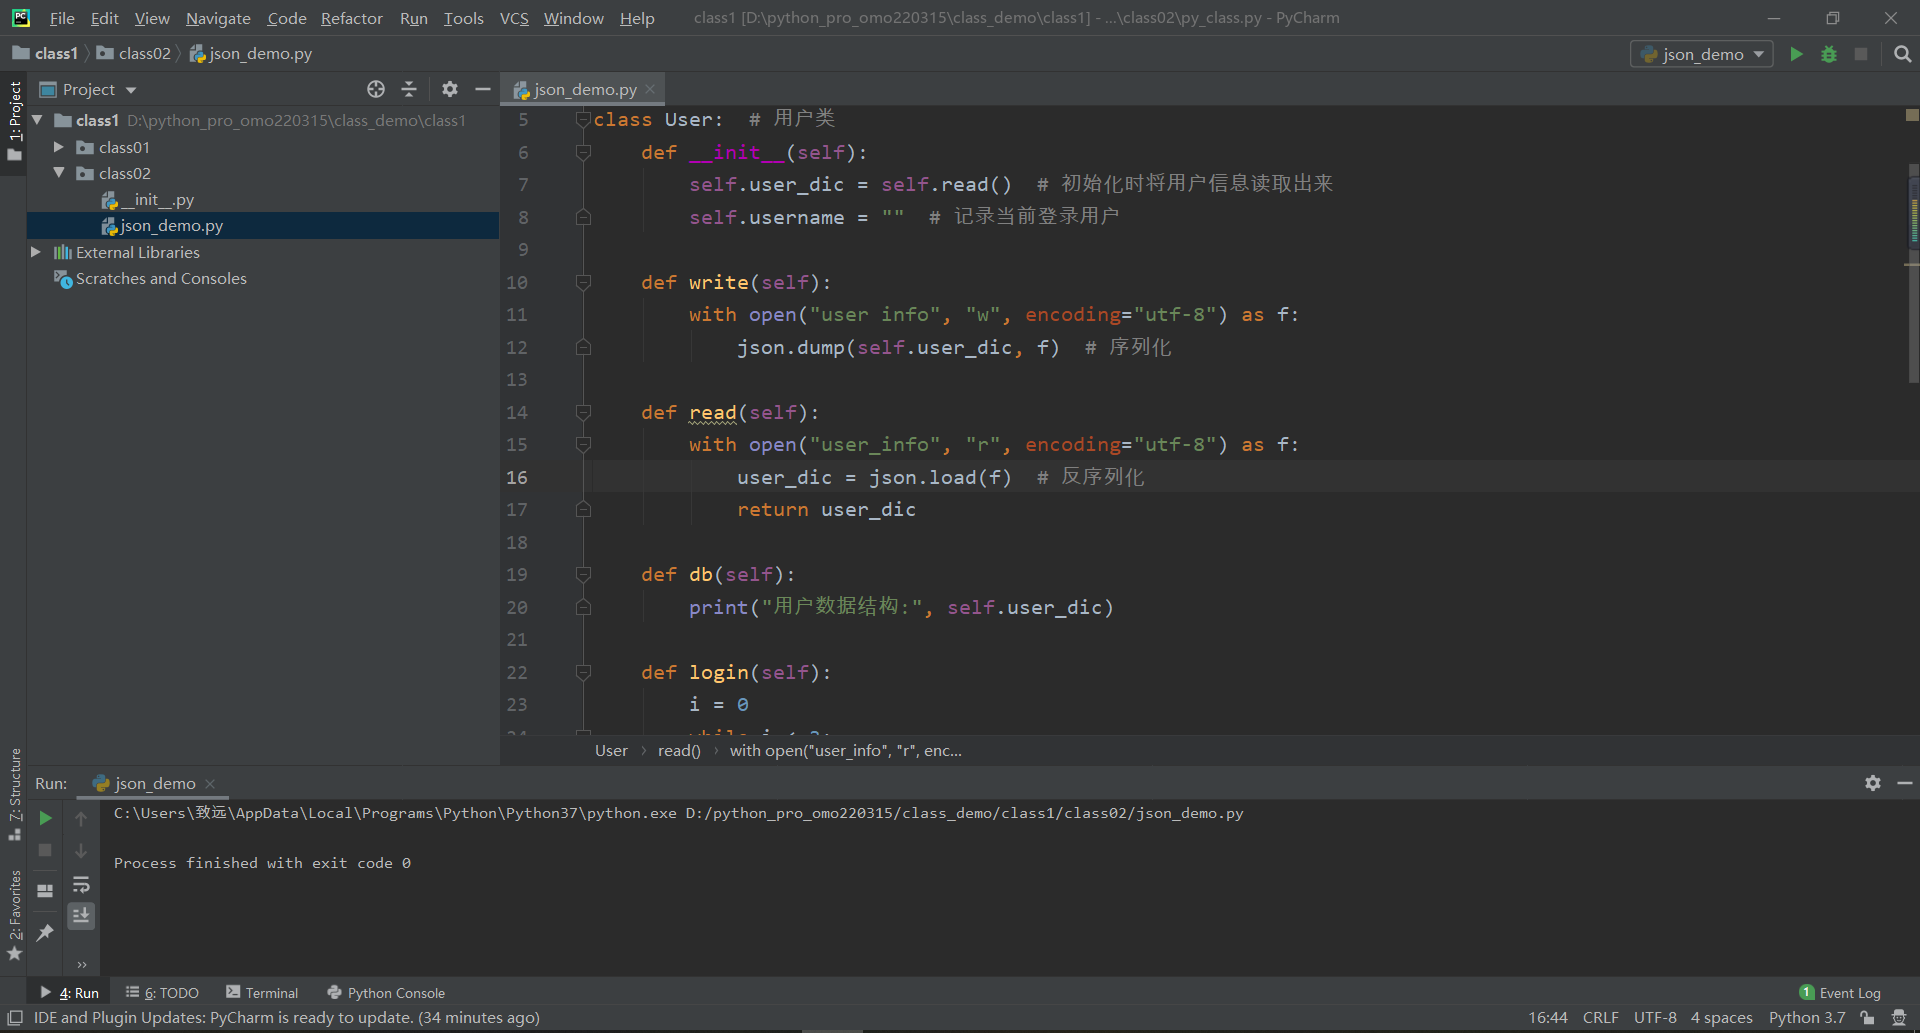Collapse the class02 folder
This screenshot has height=1033, width=1920.
pyautogui.click(x=58, y=172)
